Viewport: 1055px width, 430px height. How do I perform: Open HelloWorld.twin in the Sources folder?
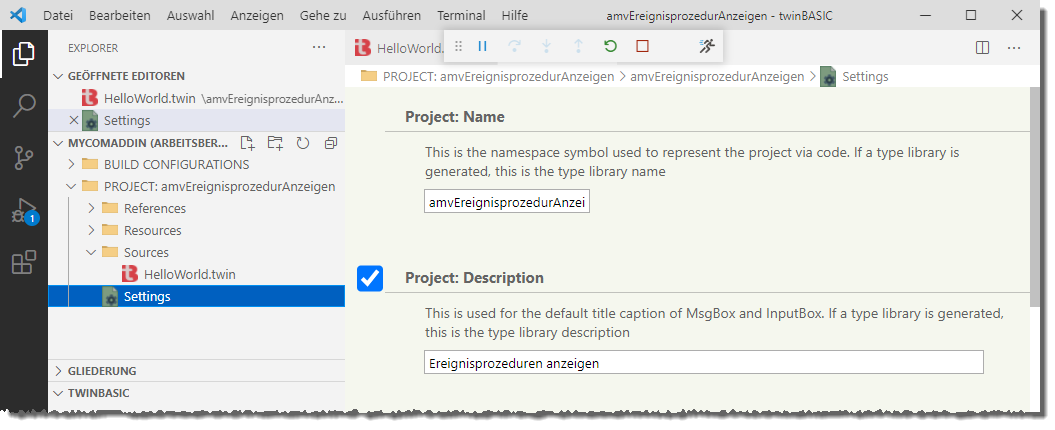pos(189,274)
